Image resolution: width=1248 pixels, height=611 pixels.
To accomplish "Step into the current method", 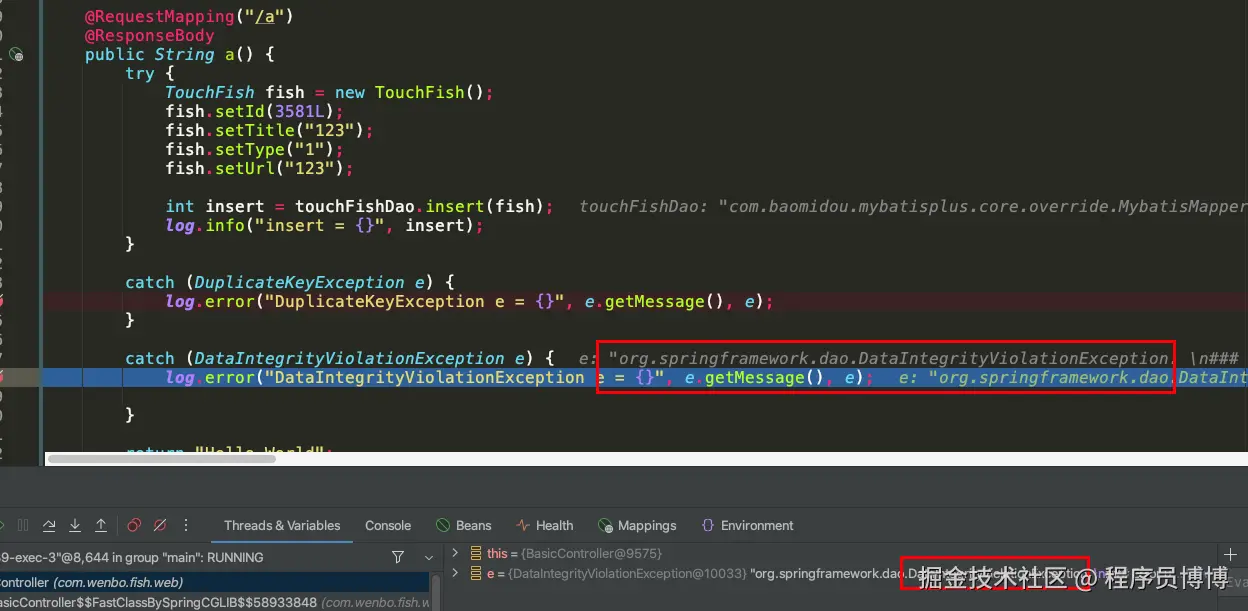I will coord(75,525).
